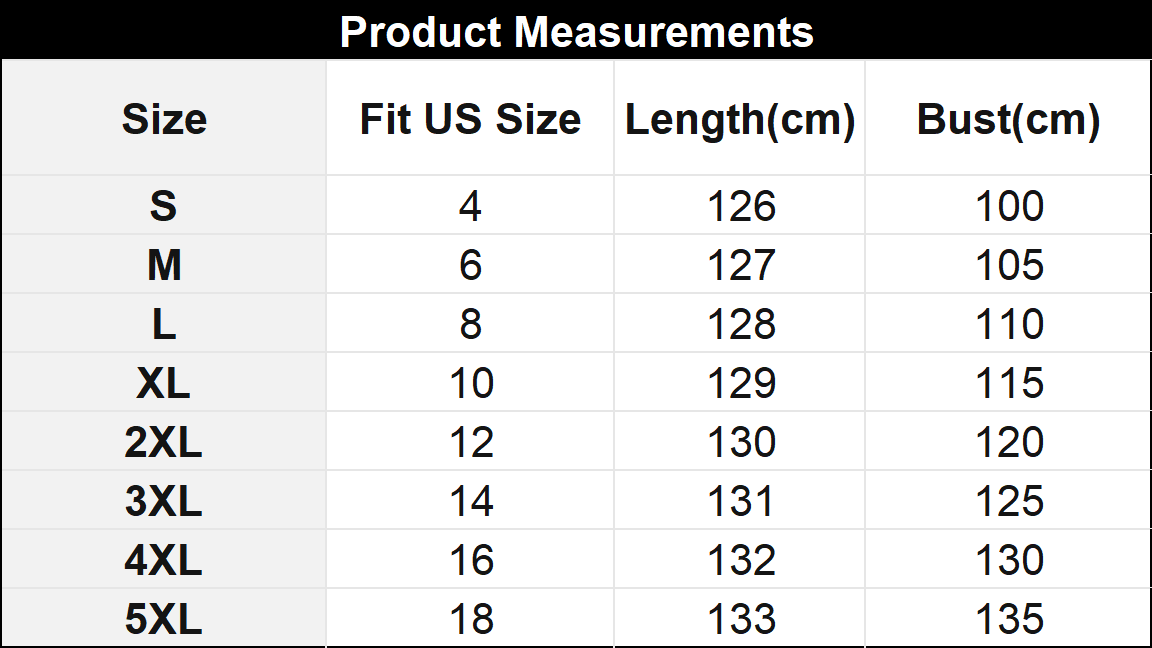Select the 2XL size row label

[x=164, y=443]
